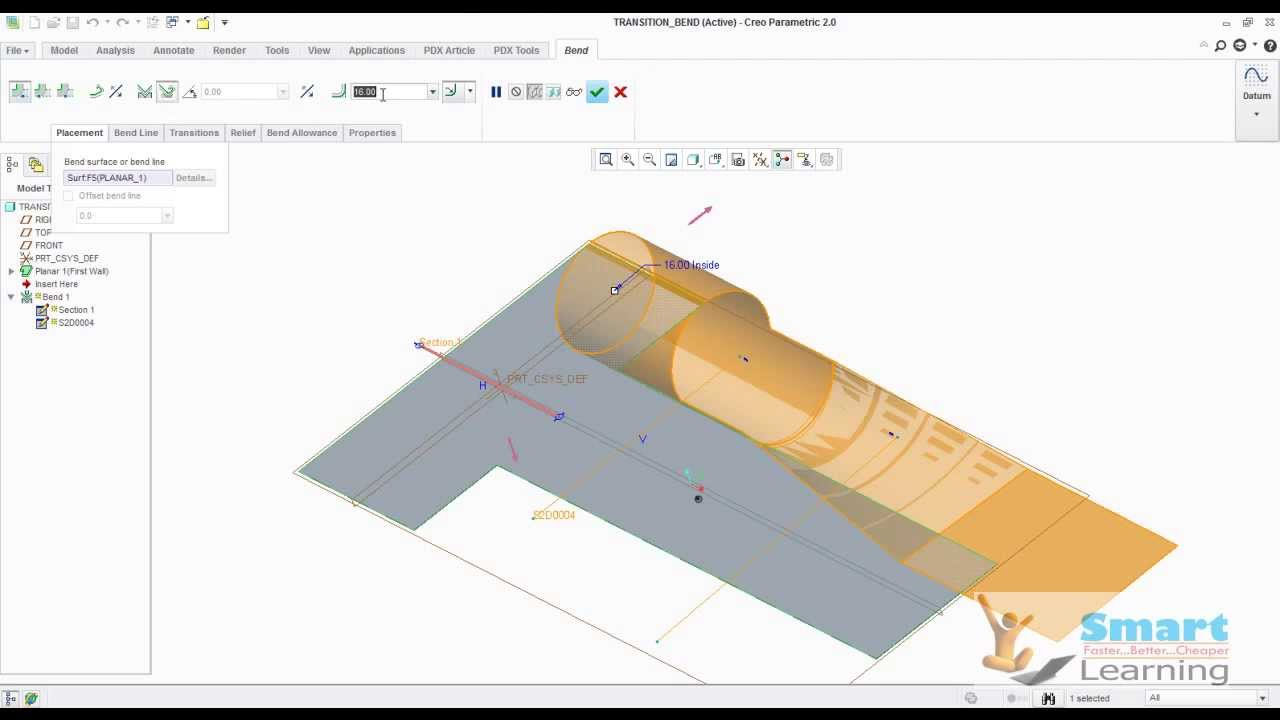Toggle annotation display icon

[x=804, y=160]
